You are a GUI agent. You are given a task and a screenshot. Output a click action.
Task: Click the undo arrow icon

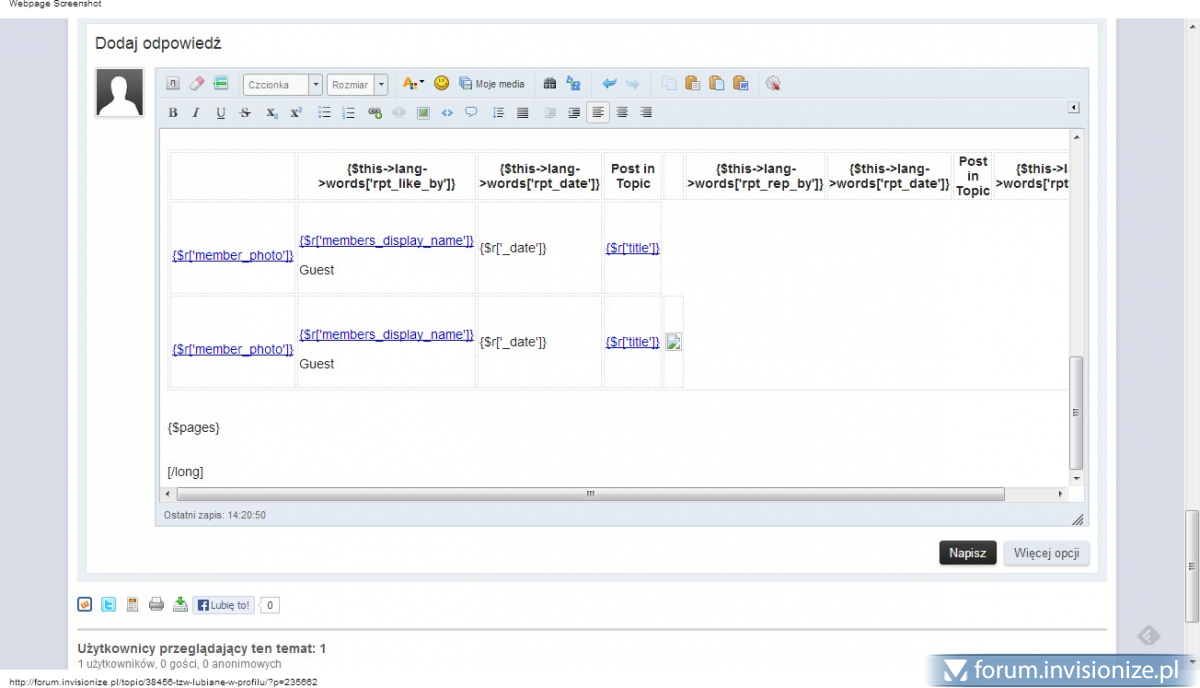(x=609, y=84)
